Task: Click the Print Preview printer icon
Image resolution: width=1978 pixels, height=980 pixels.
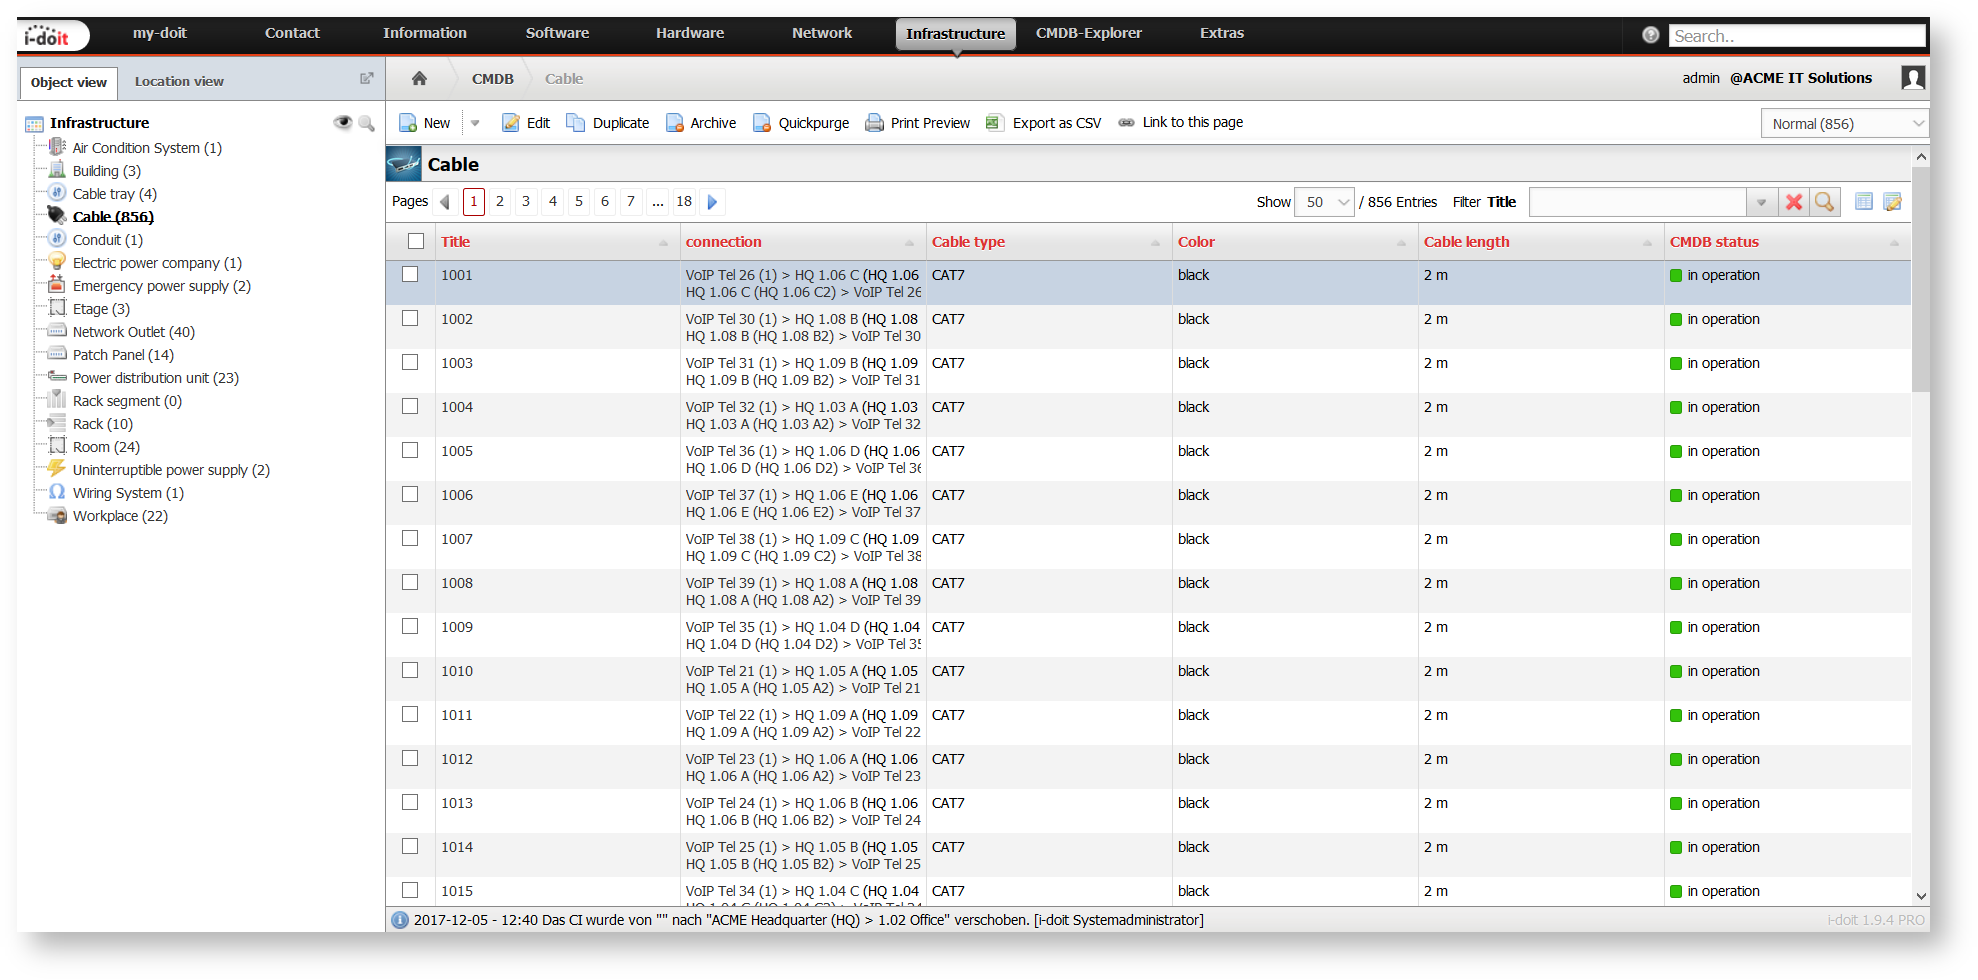Action: 874,123
